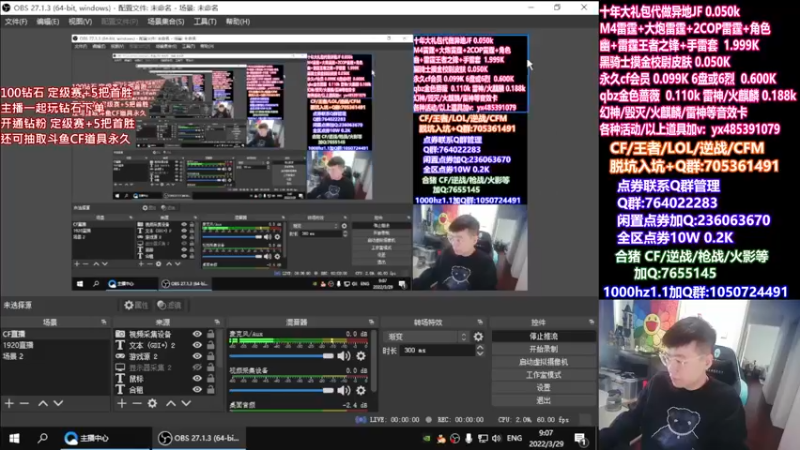Open 麦克风/Aux audio settings gear
This screenshot has height=450, width=800.
click(361, 356)
